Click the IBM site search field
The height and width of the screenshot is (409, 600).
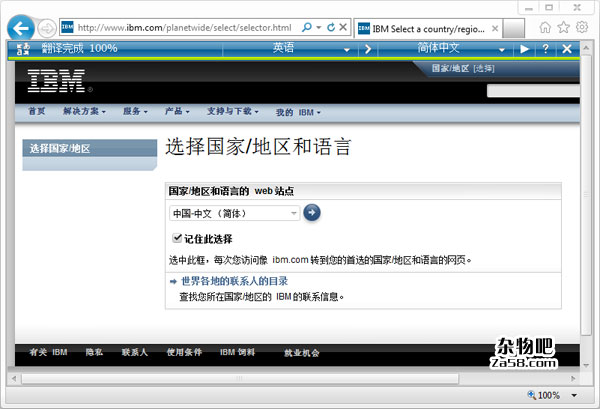click(533, 91)
